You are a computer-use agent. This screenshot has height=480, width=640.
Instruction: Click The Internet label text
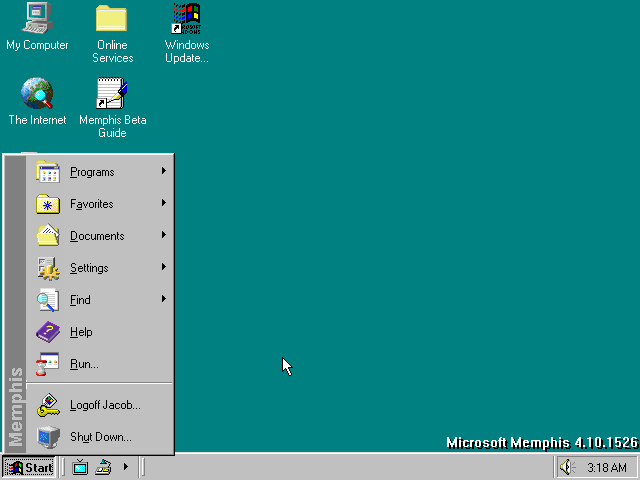[x=37, y=120]
